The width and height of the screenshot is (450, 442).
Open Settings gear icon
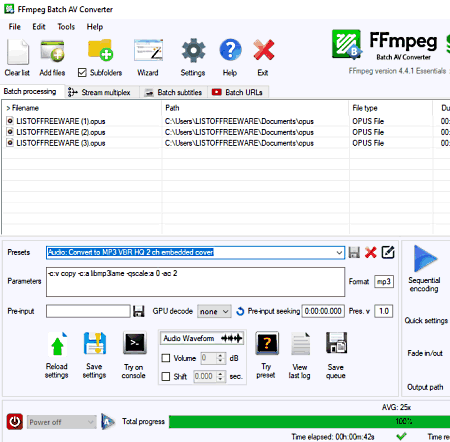point(193,50)
